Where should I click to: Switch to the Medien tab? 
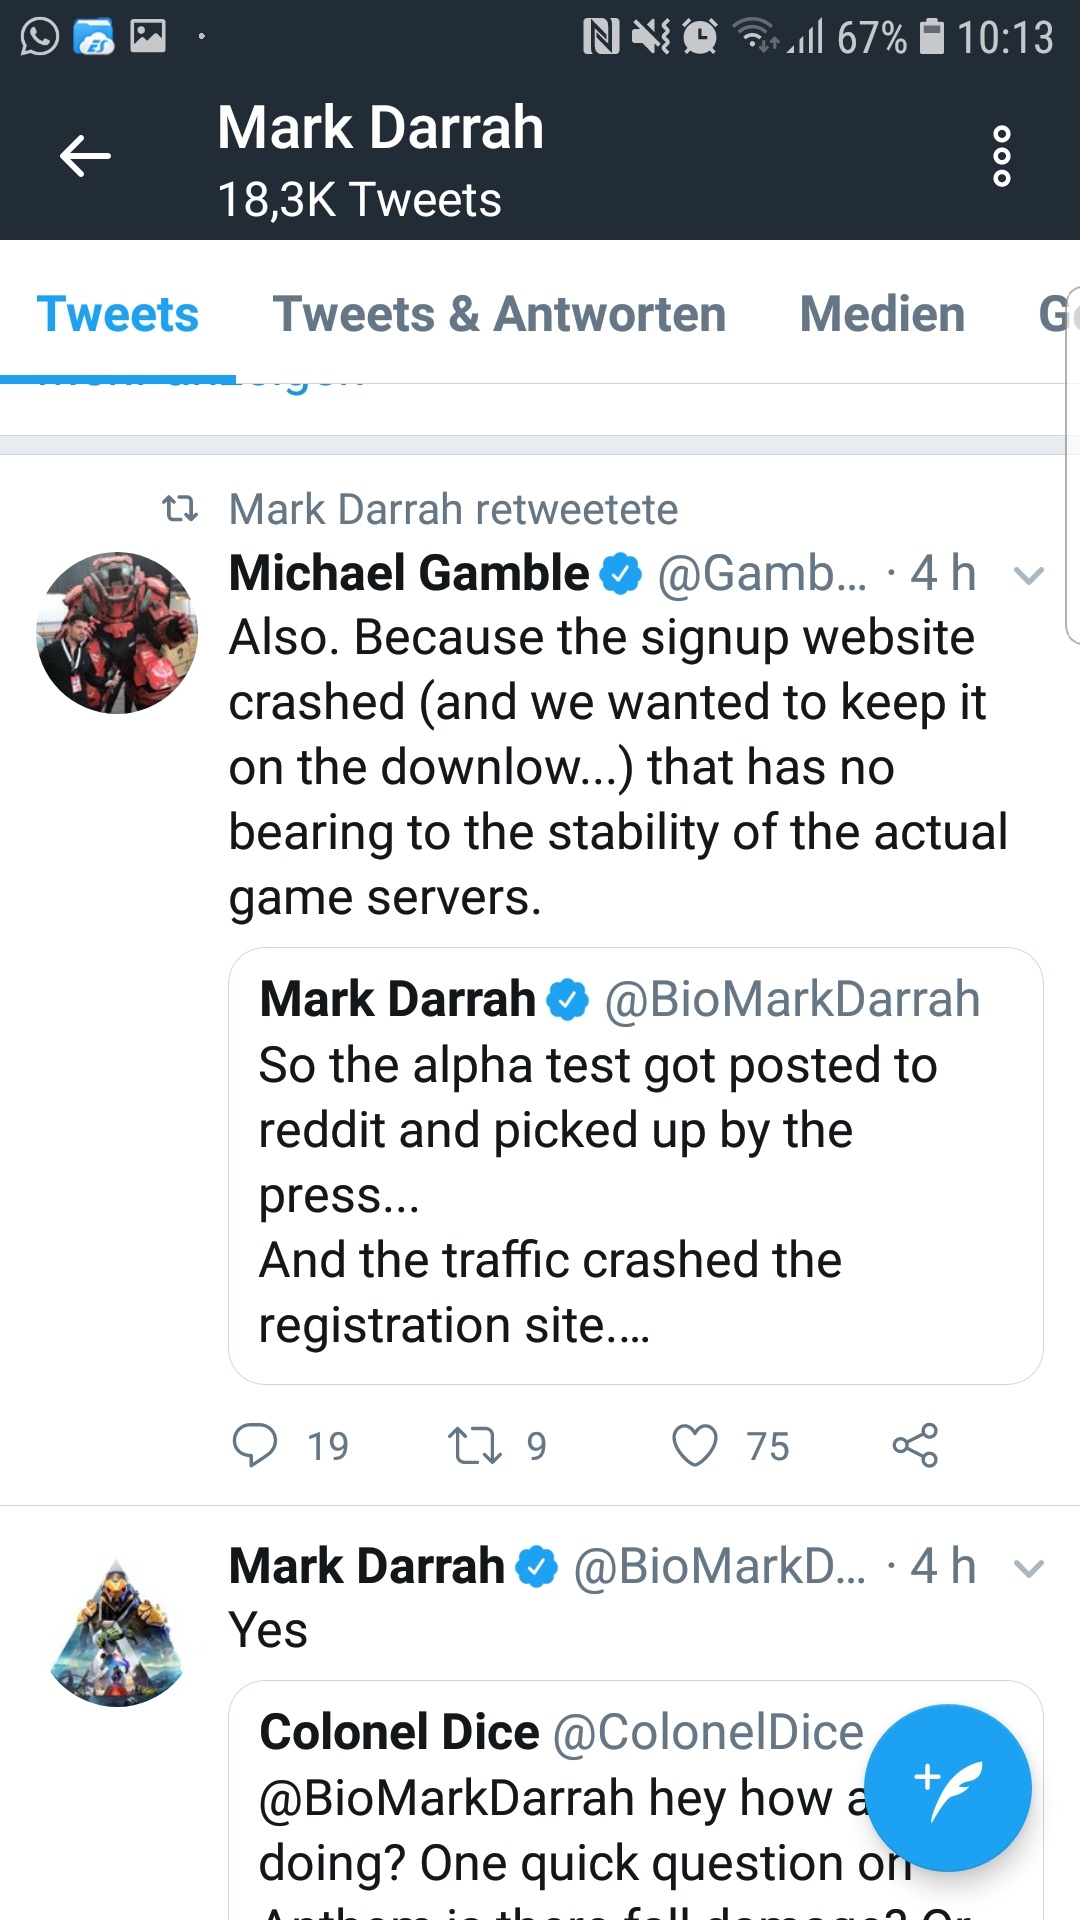pos(882,314)
